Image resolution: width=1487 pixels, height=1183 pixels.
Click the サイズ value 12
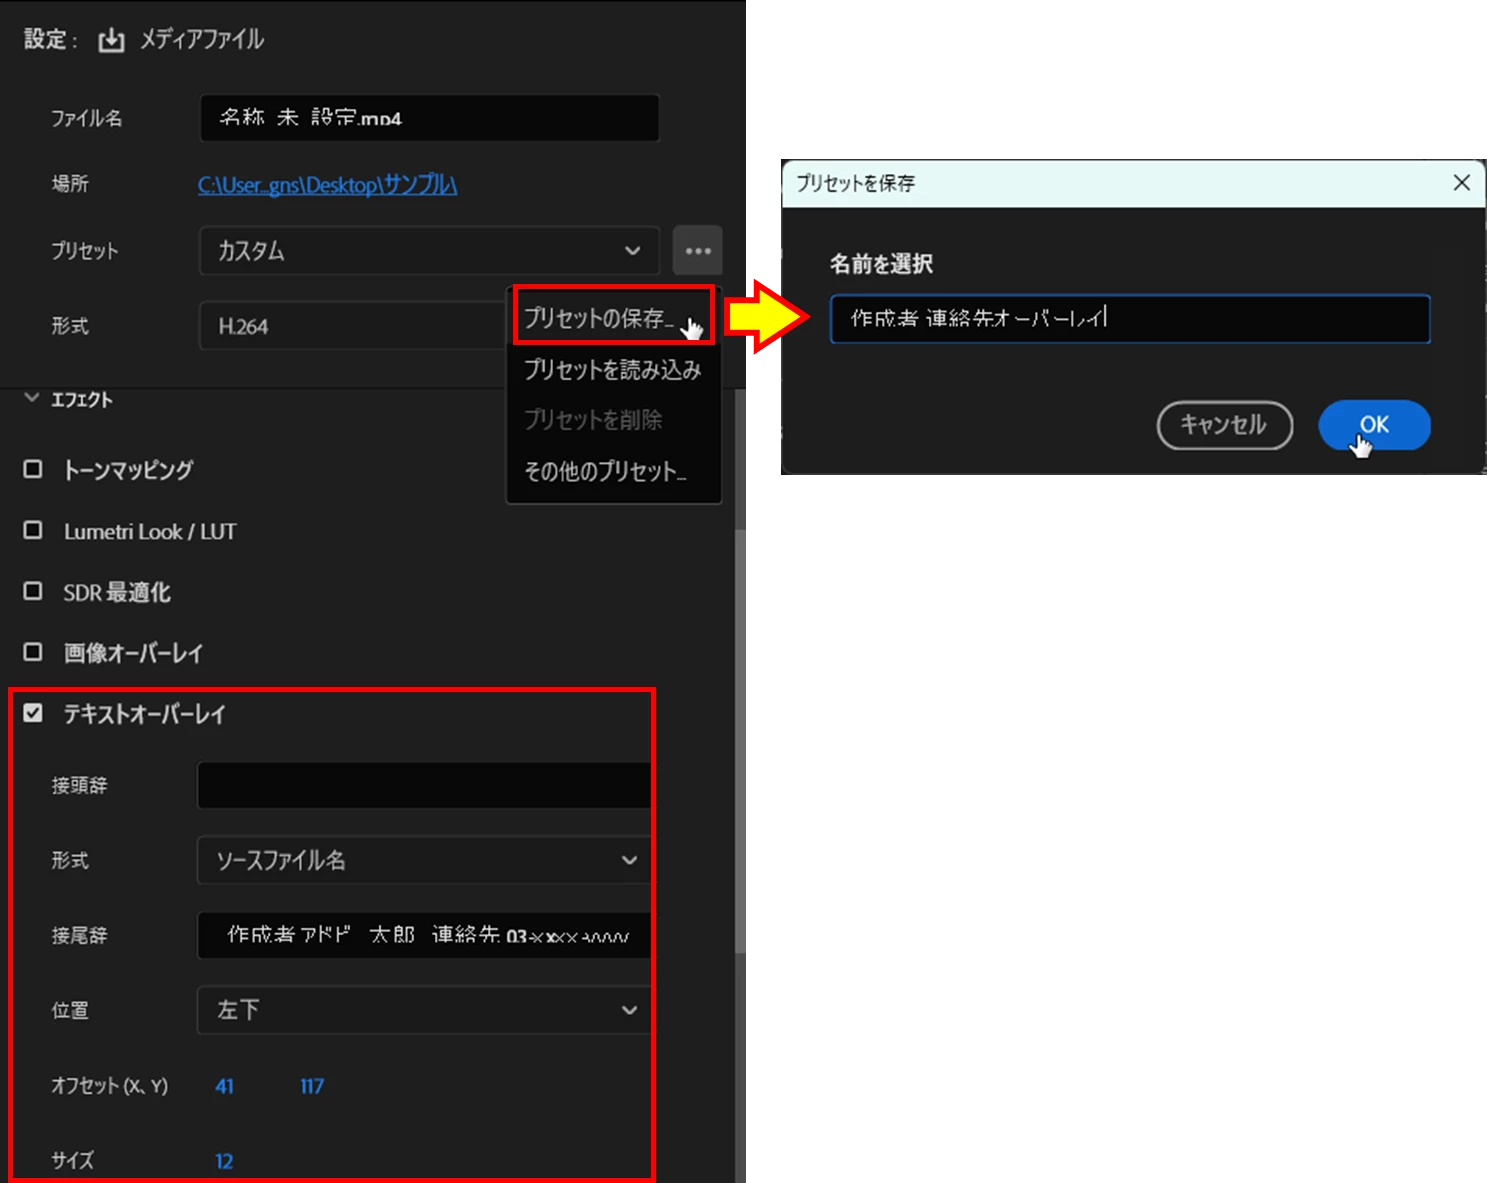(224, 1161)
